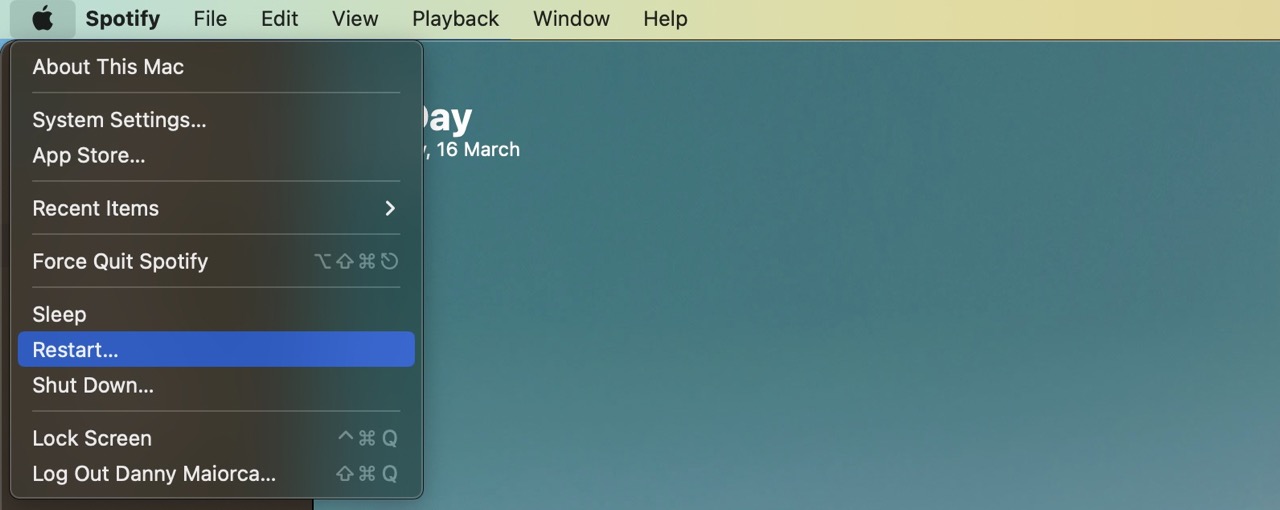Click the large bold heading ending in "ay"

(x=446, y=118)
